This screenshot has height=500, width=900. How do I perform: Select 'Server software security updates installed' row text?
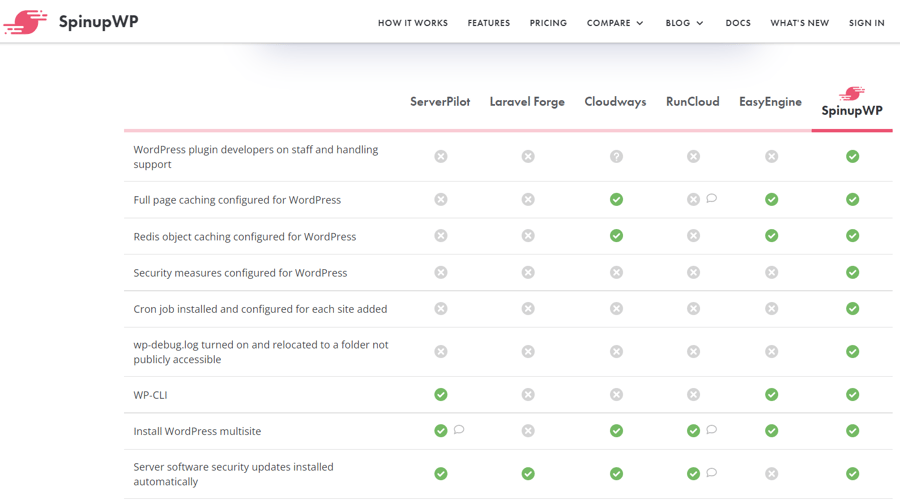click(233, 474)
